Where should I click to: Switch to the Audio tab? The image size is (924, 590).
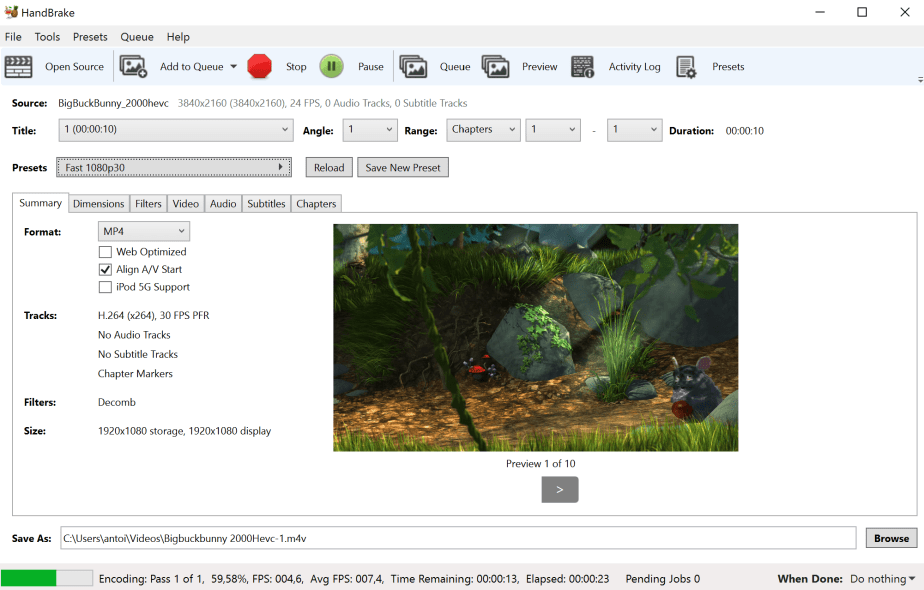click(223, 203)
